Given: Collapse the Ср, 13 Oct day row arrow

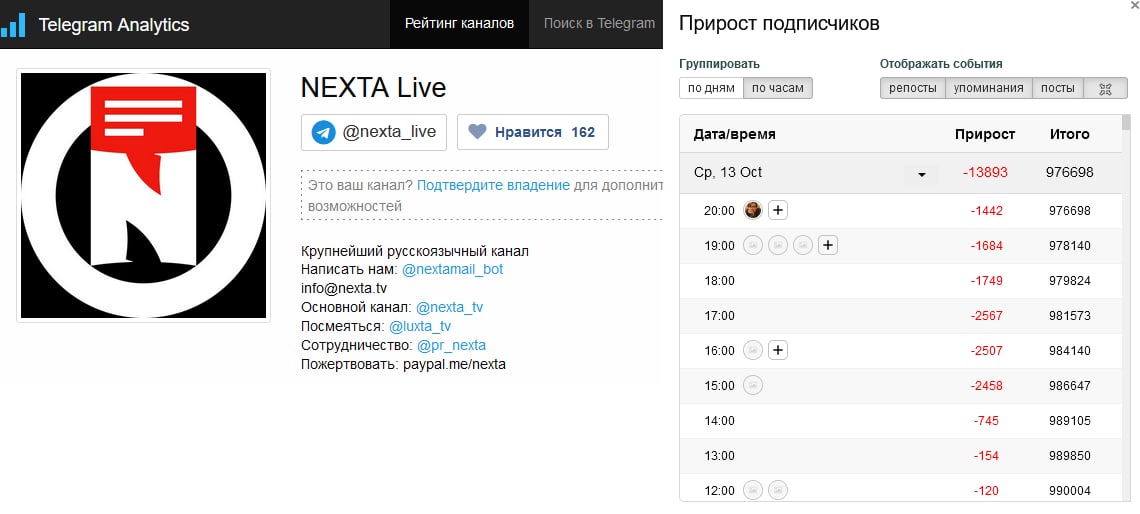Looking at the screenshot, I should click(x=922, y=174).
